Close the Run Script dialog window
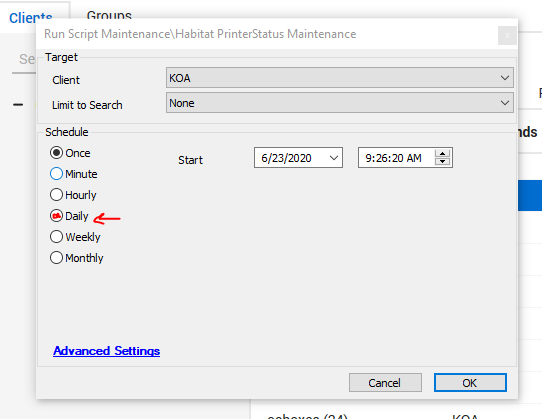This screenshot has height=419, width=542. [x=507, y=36]
